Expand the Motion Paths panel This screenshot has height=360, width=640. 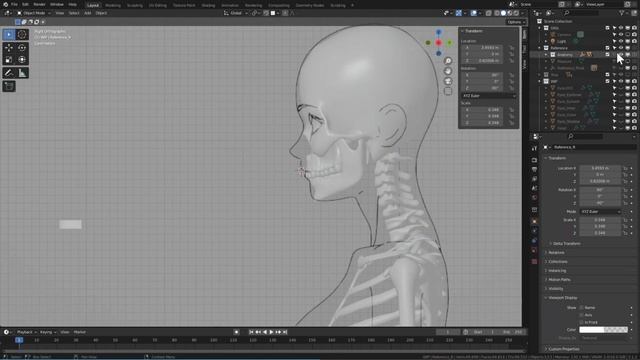click(x=558, y=280)
